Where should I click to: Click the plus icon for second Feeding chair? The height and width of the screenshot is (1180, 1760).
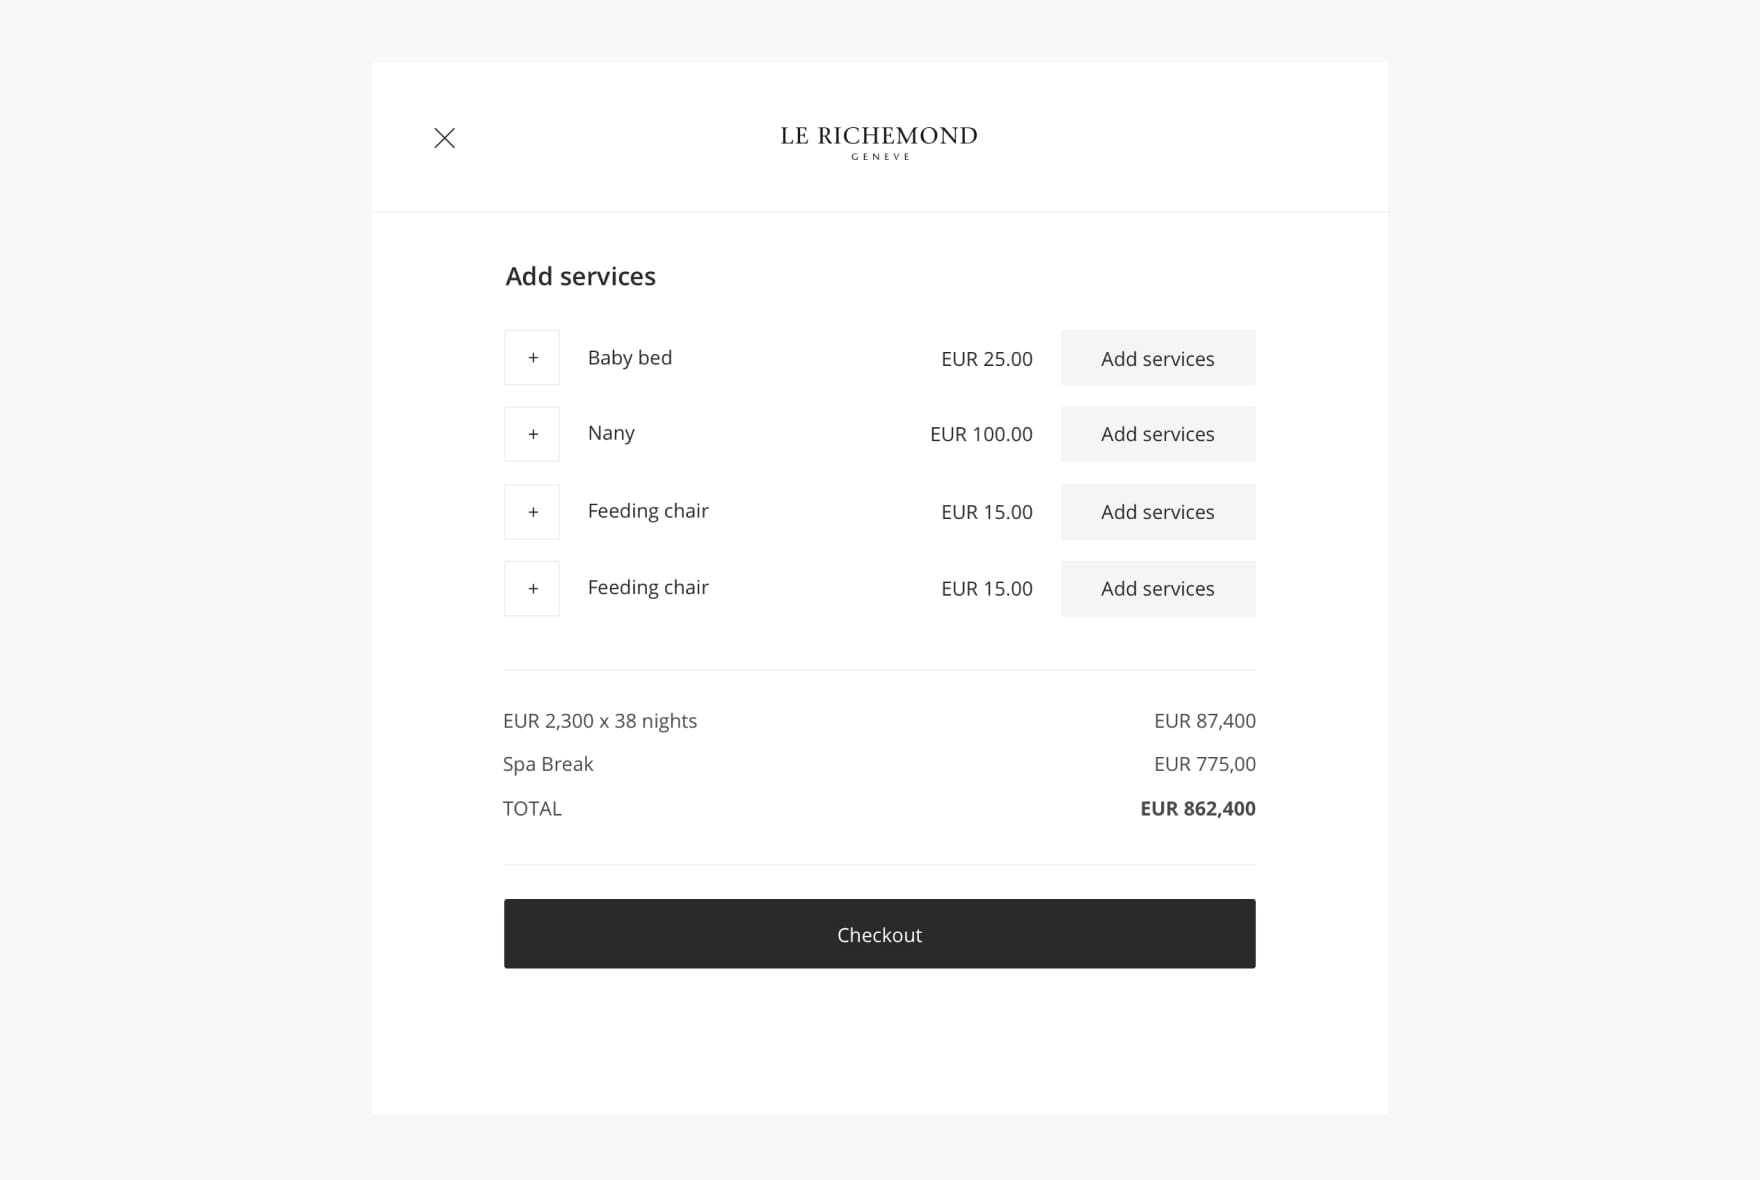pyautogui.click(x=532, y=589)
